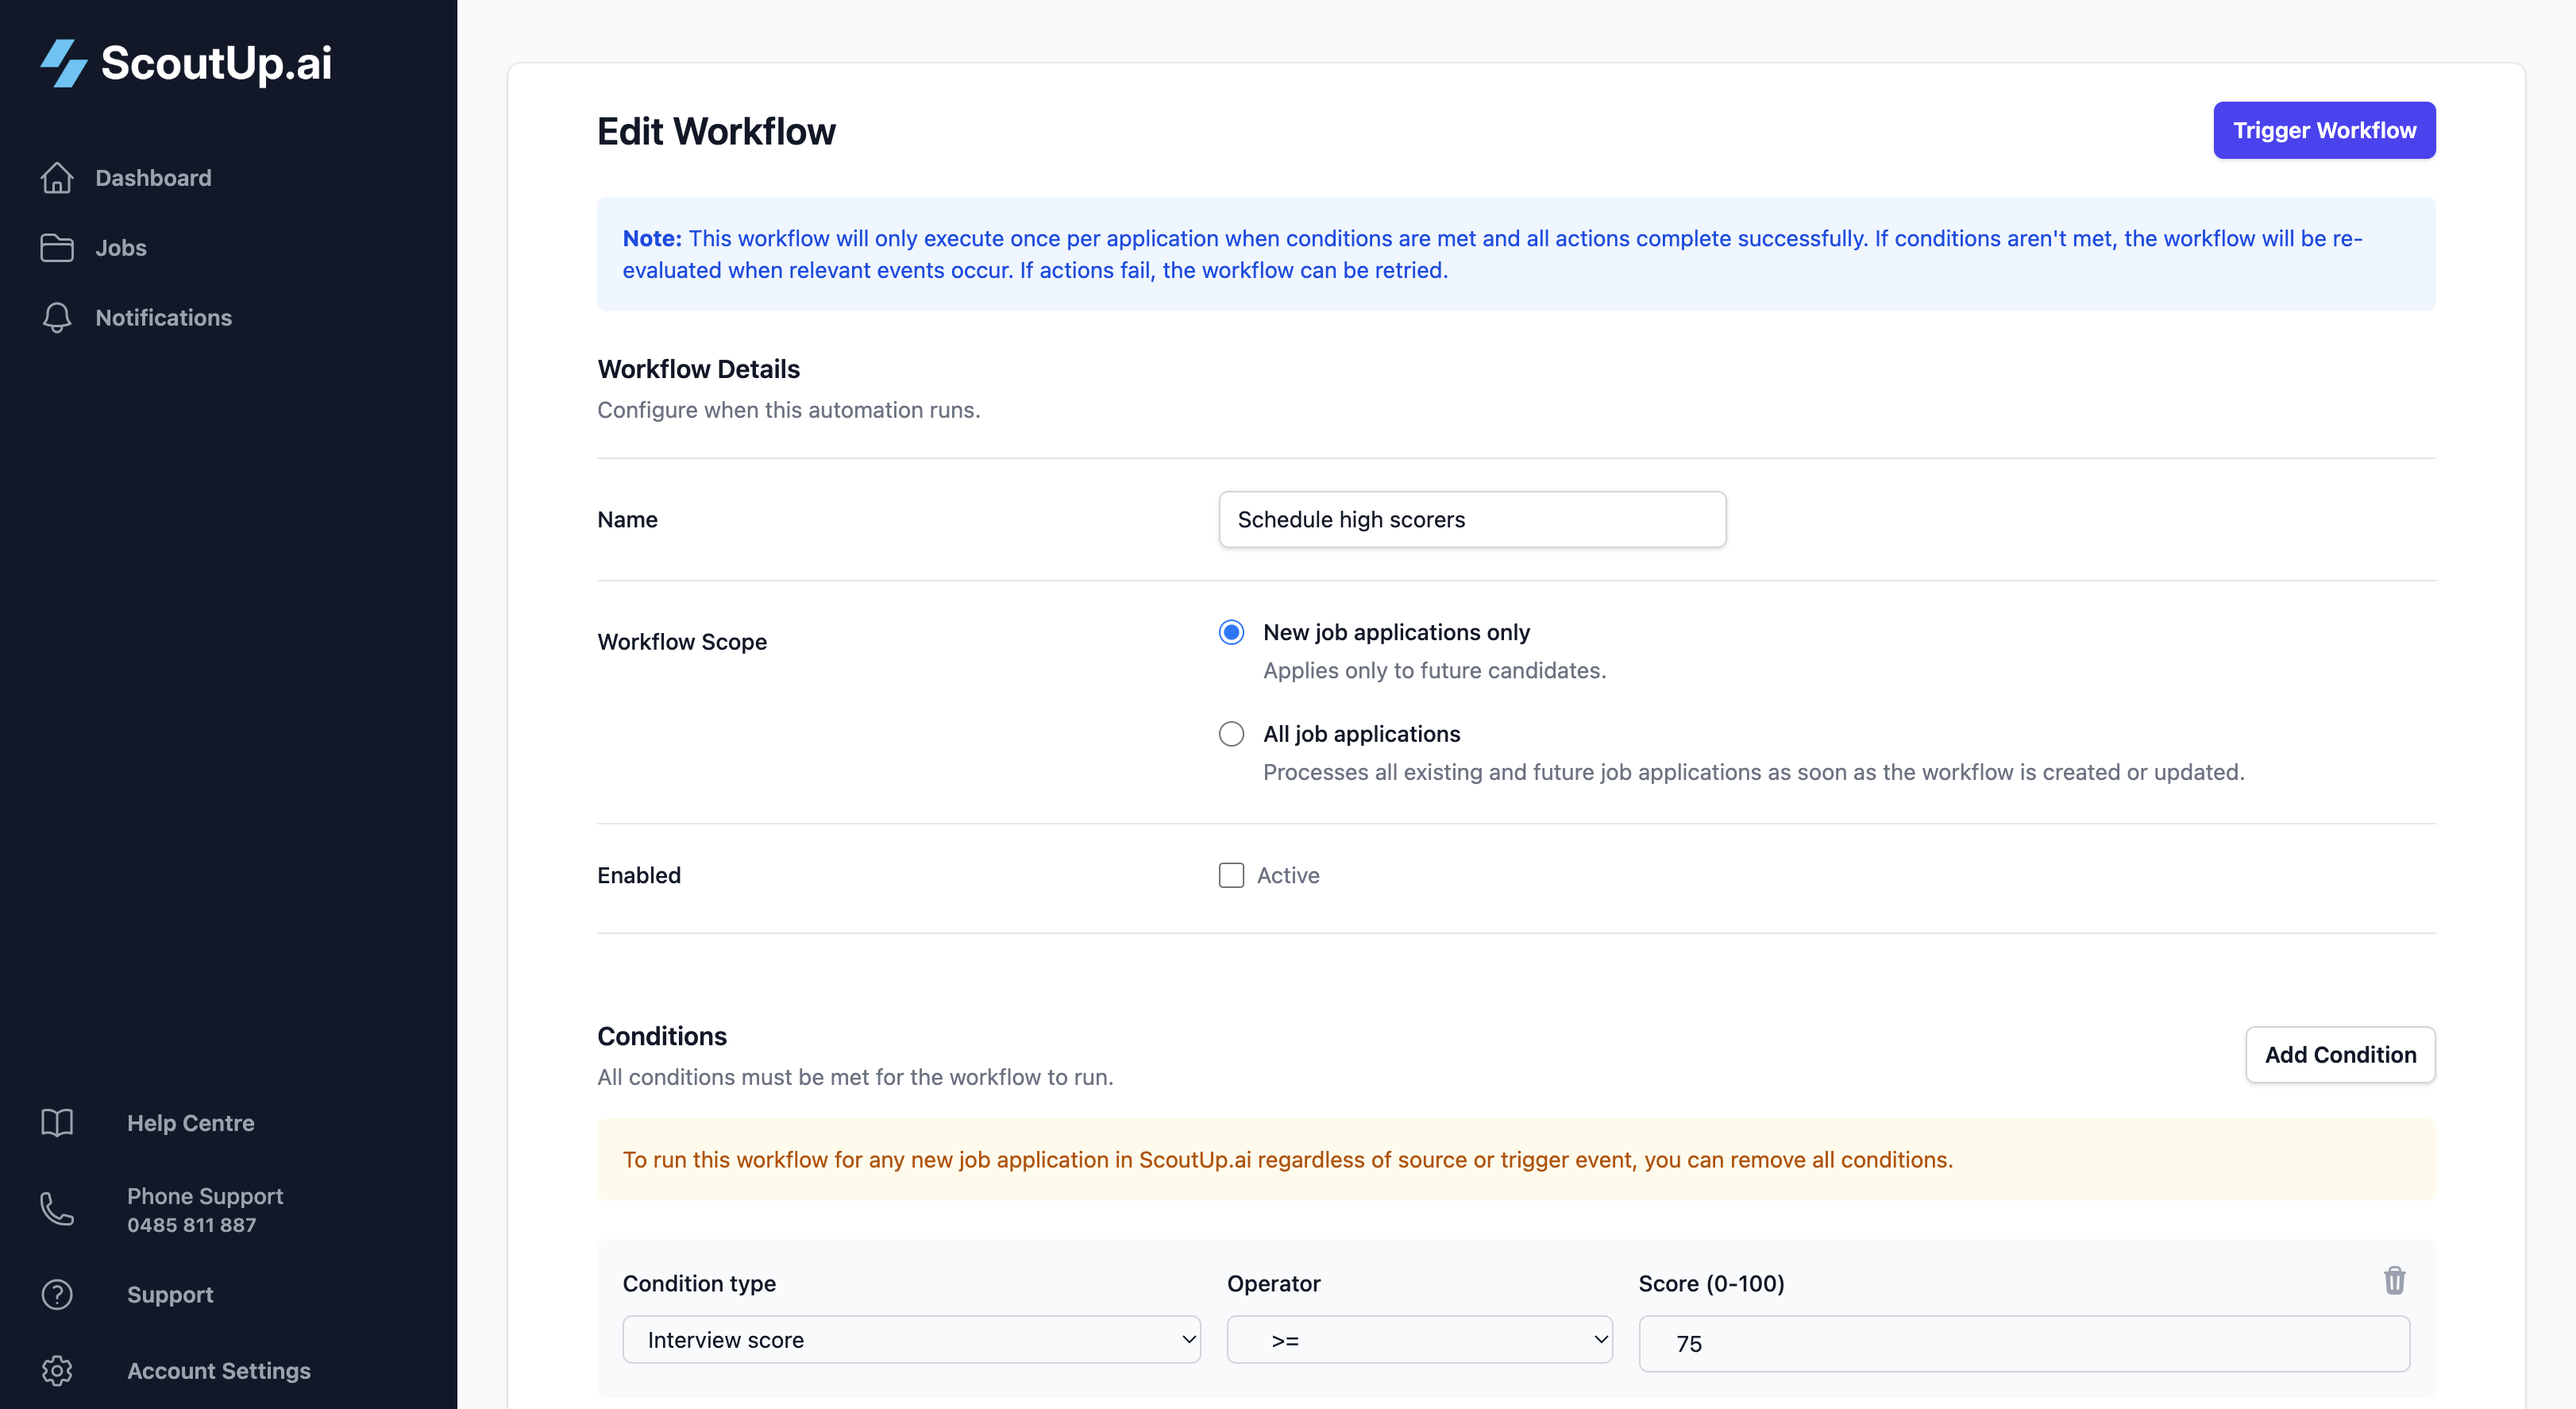The height and width of the screenshot is (1409, 2576).
Task: Navigate to Notifications
Action: point(163,317)
